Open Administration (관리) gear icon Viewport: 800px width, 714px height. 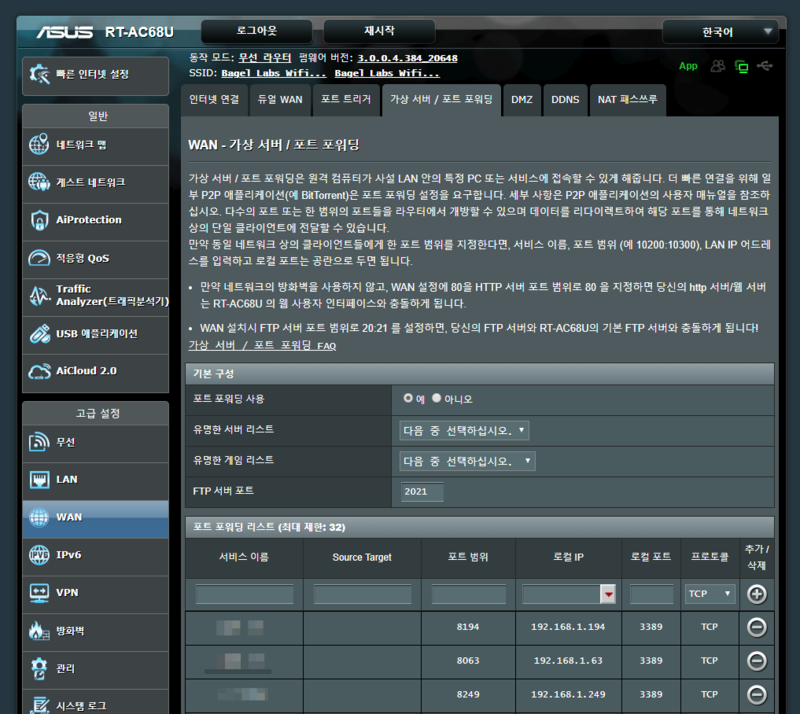pyautogui.click(x=39, y=668)
